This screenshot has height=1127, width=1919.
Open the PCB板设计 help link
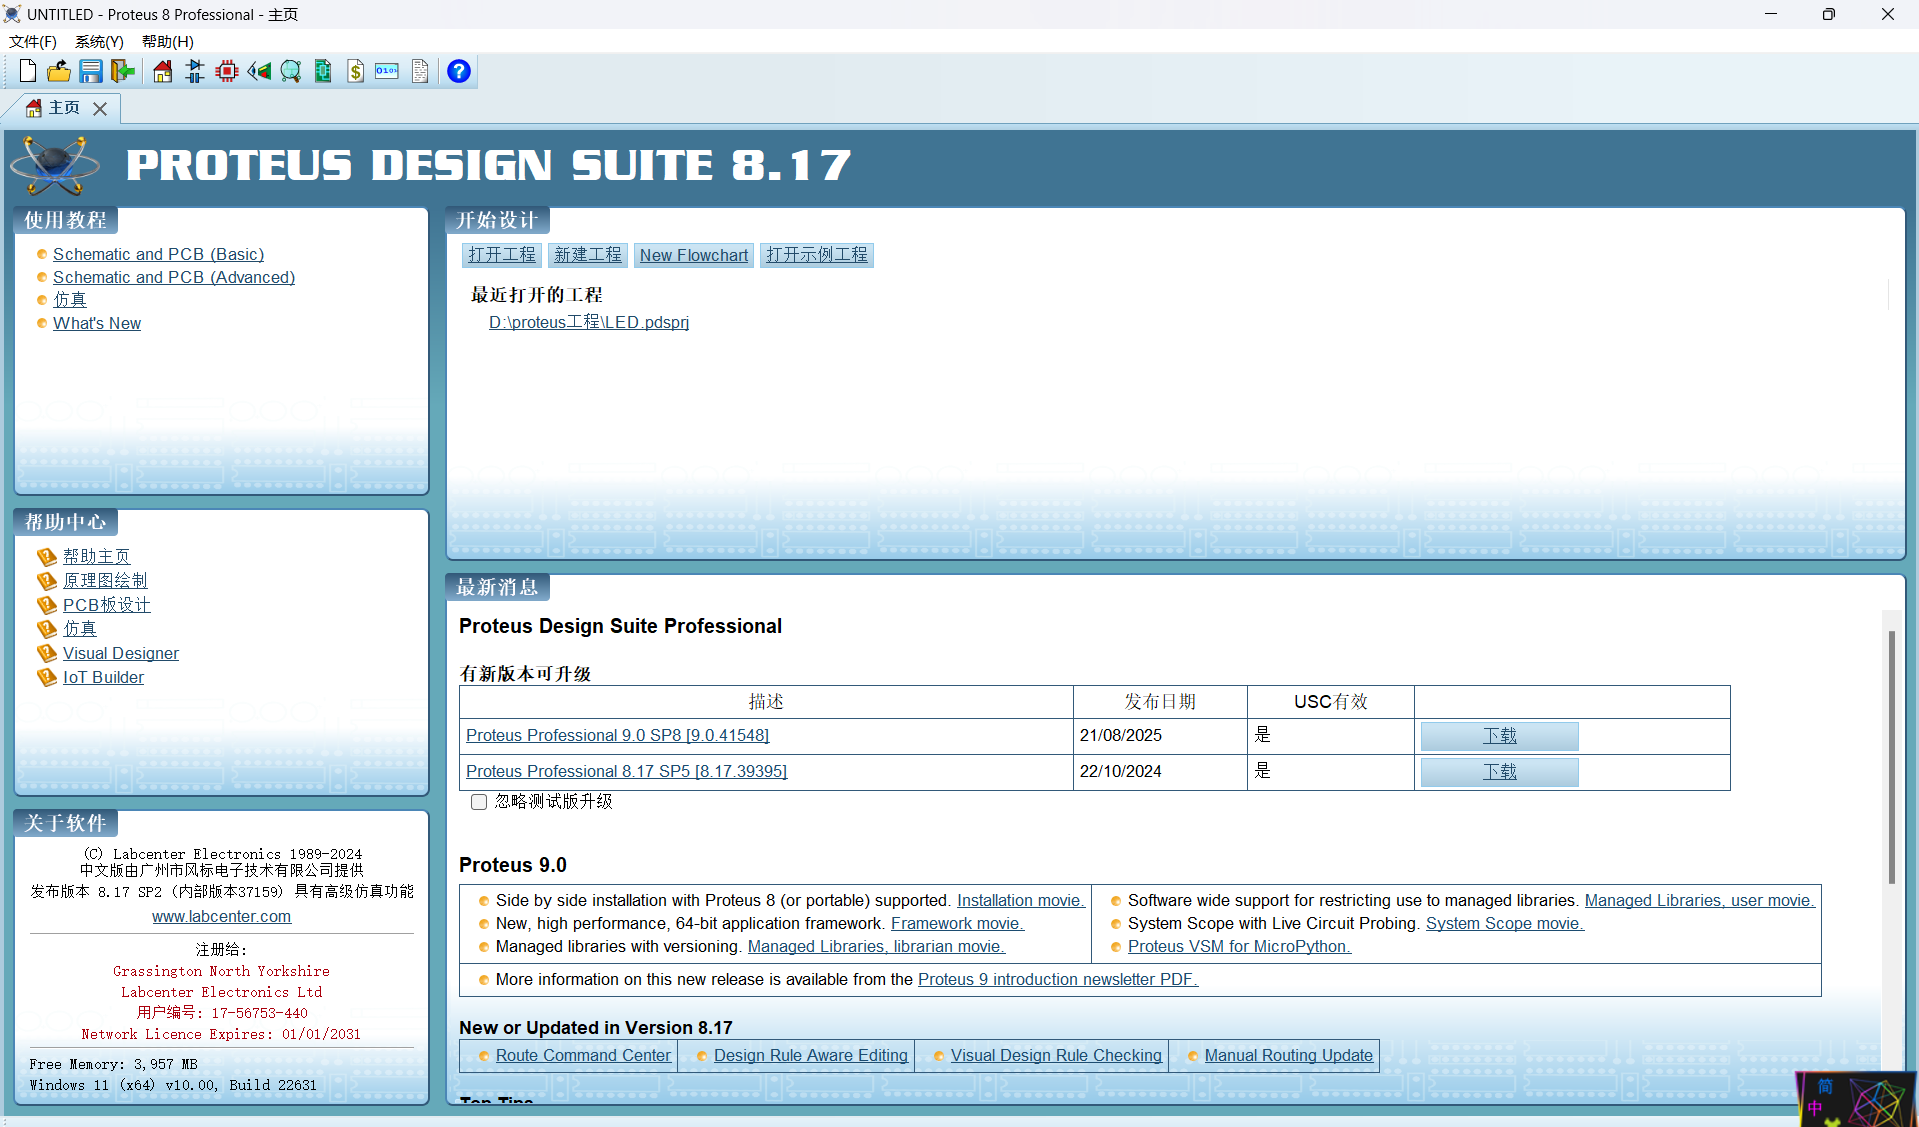click(x=107, y=605)
